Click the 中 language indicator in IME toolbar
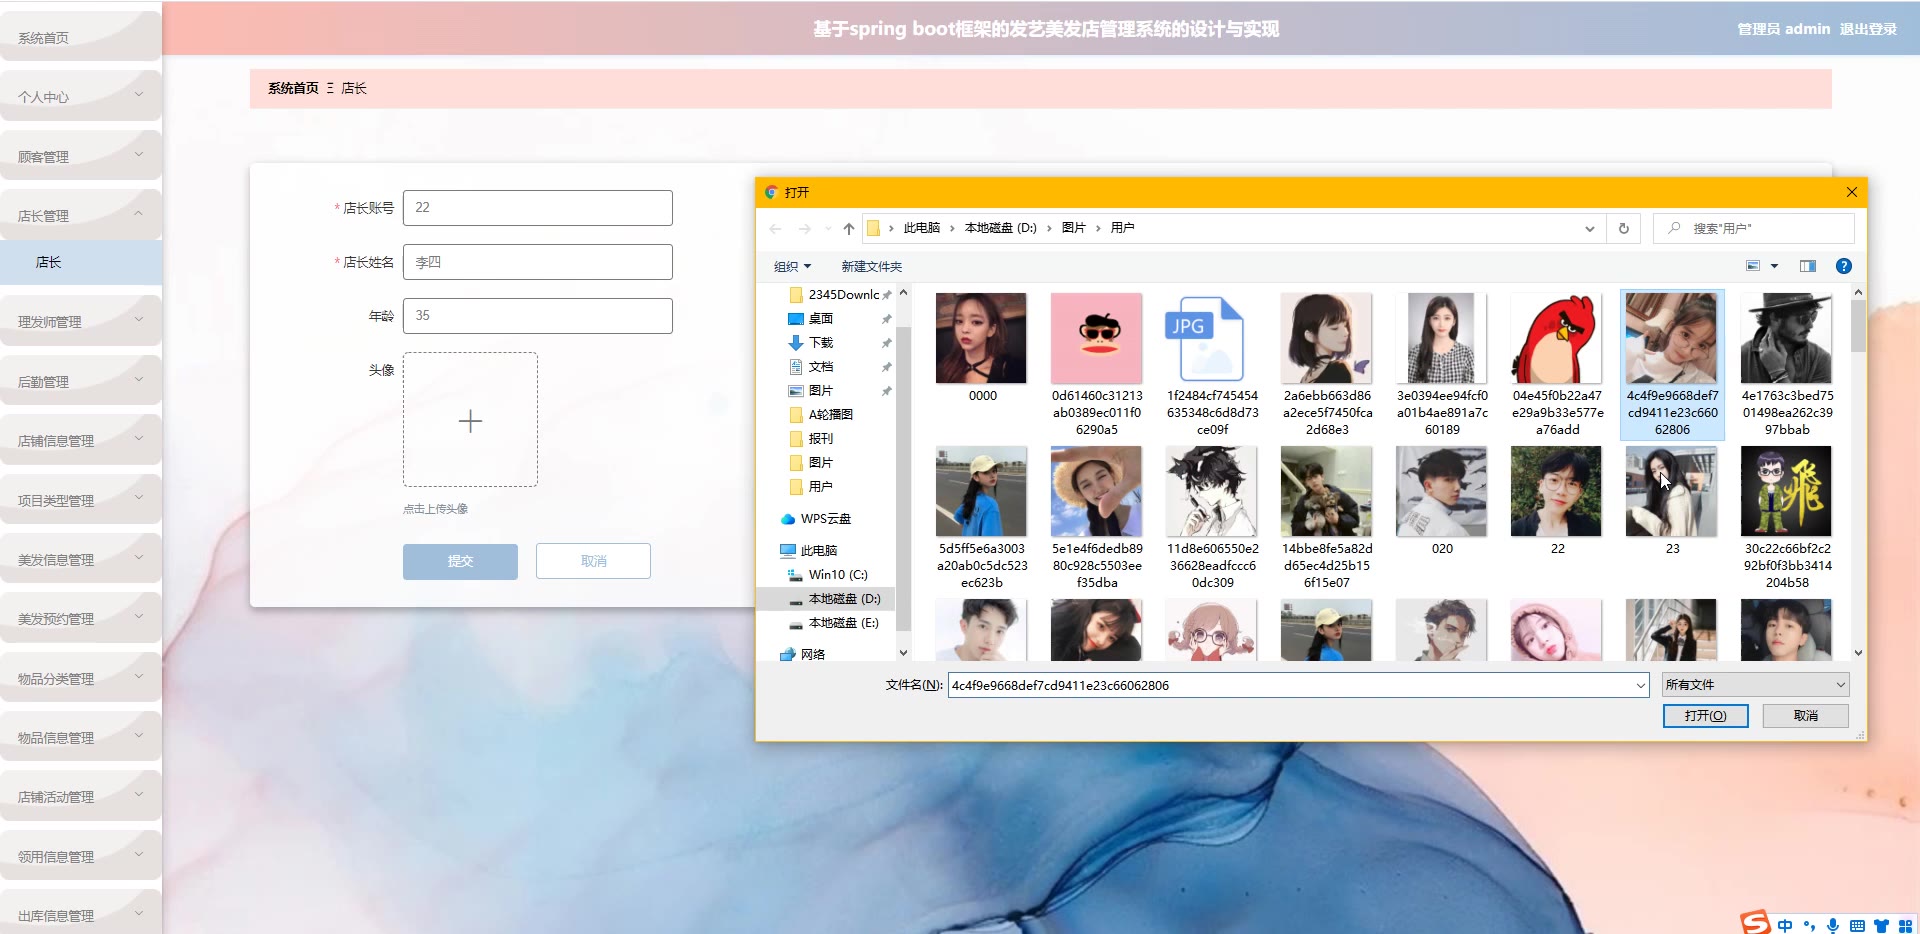Screen dimensions: 1920x934 coord(1785,926)
